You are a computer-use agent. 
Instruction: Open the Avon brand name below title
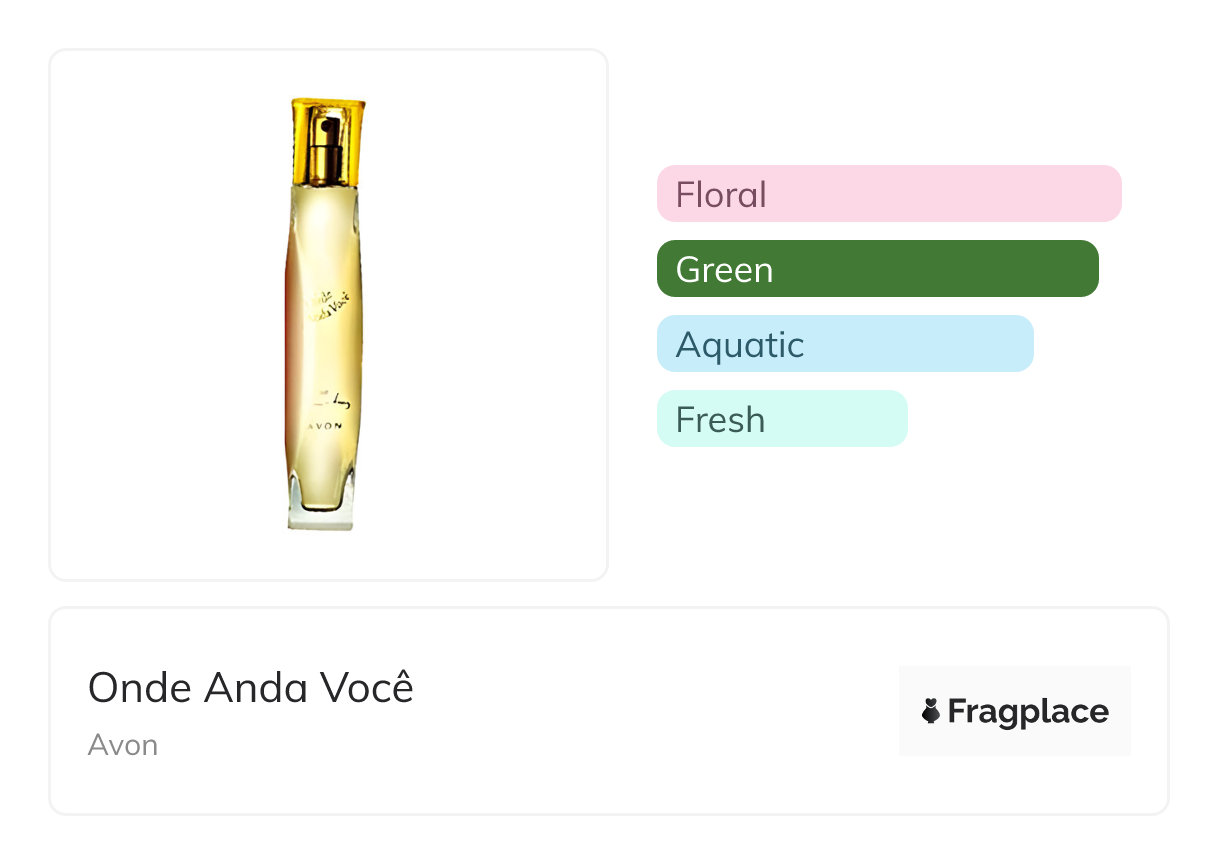[x=123, y=745]
